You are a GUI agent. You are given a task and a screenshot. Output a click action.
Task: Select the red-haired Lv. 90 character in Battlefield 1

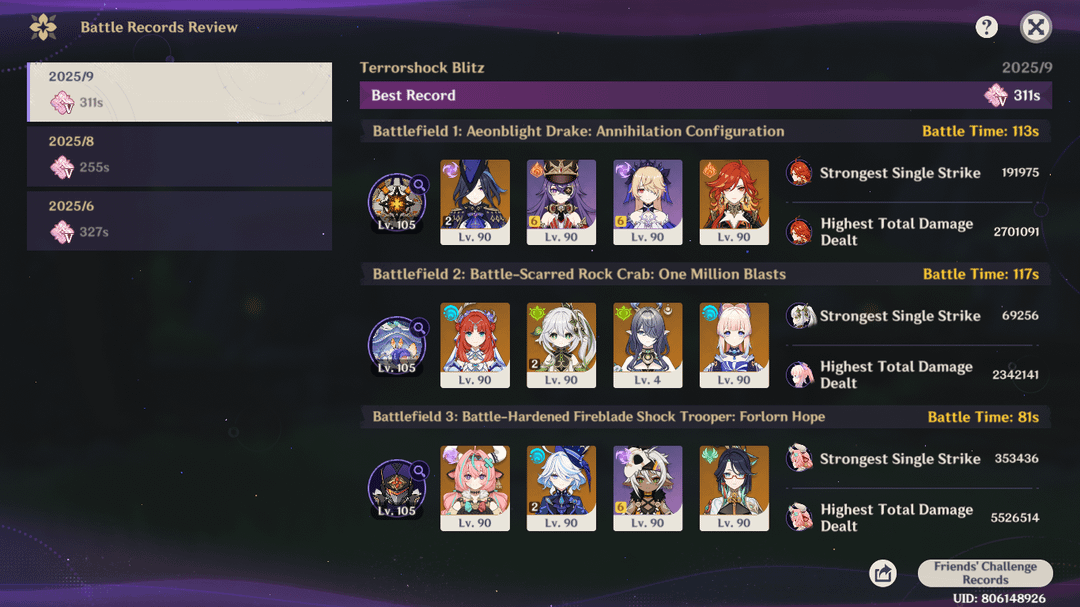[x=734, y=202]
